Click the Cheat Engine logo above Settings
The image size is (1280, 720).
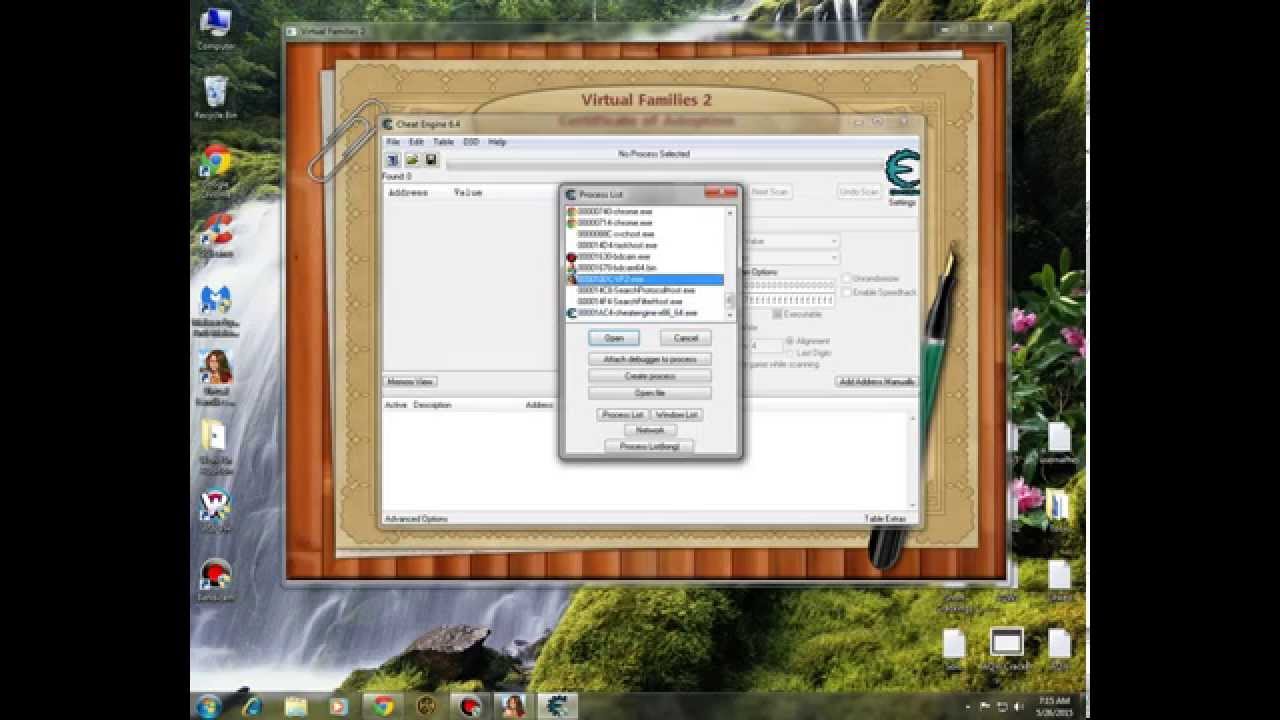(903, 172)
